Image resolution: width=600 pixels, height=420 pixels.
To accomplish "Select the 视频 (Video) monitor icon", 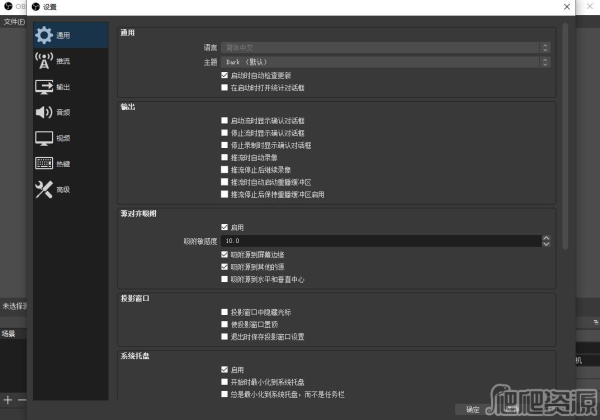I will [x=44, y=138].
